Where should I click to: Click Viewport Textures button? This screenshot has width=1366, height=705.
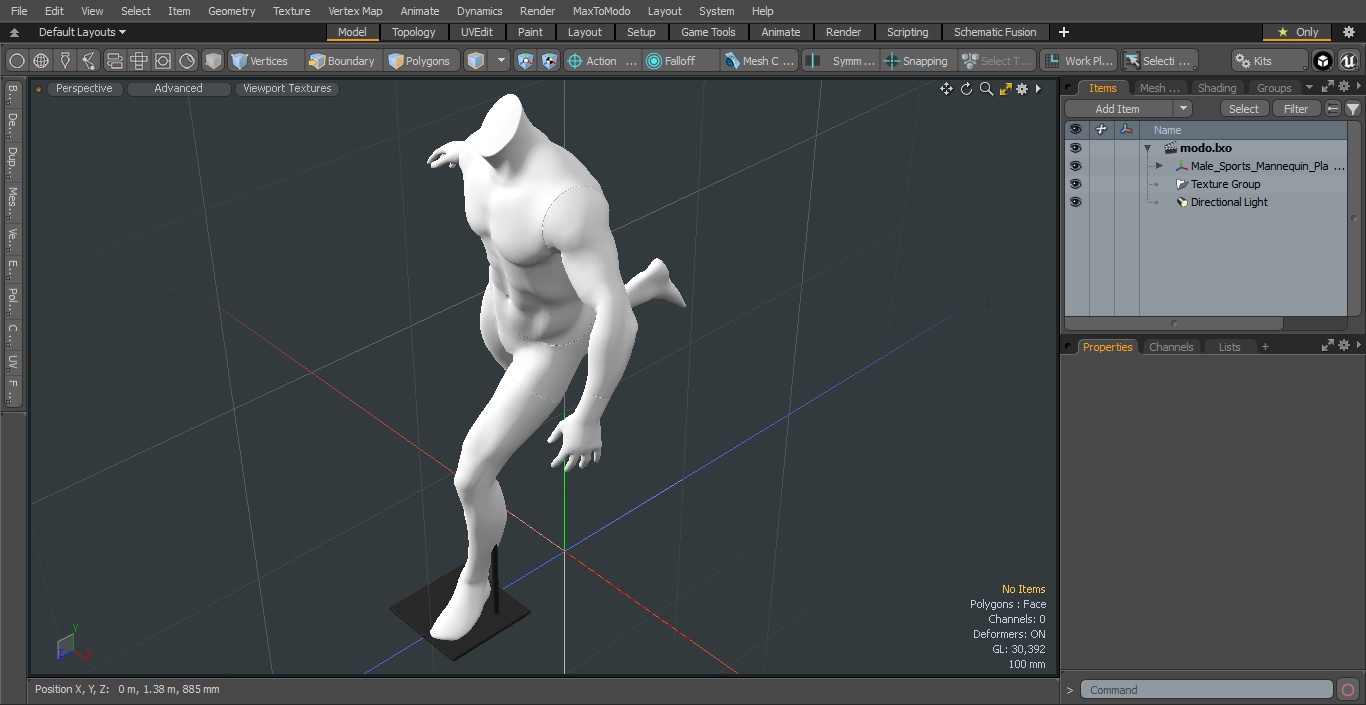pos(287,89)
